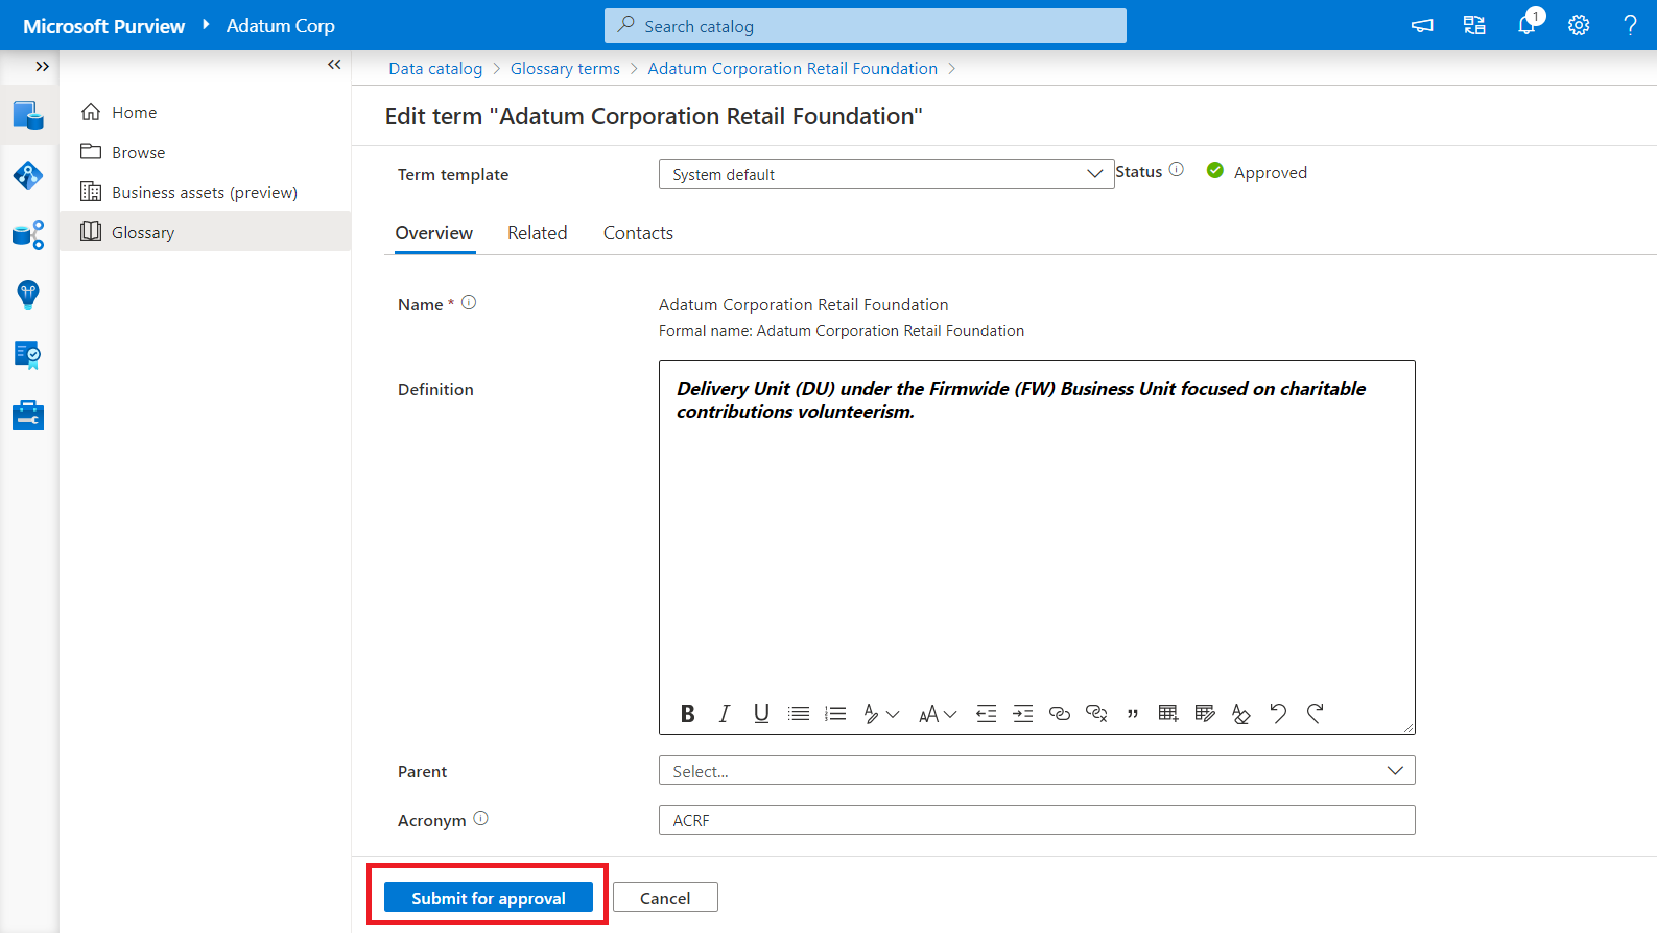Toggle italic formatting in the definition editor
1657x933 pixels.
tap(724, 713)
